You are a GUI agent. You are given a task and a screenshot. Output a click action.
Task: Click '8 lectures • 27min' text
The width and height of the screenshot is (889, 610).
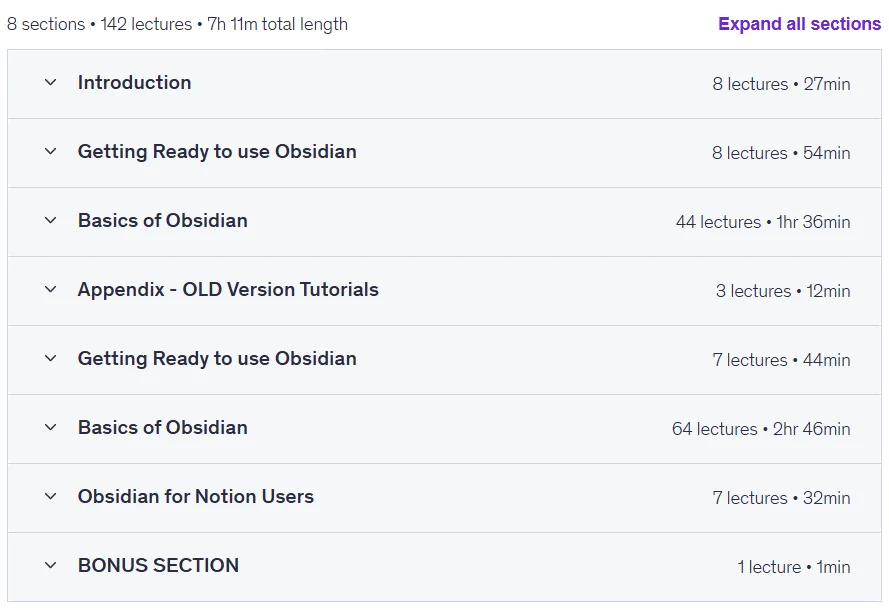click(x=781, y=84)
